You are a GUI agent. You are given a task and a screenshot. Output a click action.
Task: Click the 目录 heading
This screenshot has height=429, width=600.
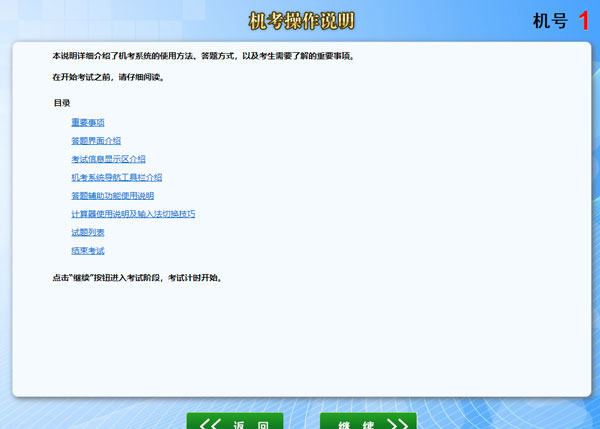[62, 103]
